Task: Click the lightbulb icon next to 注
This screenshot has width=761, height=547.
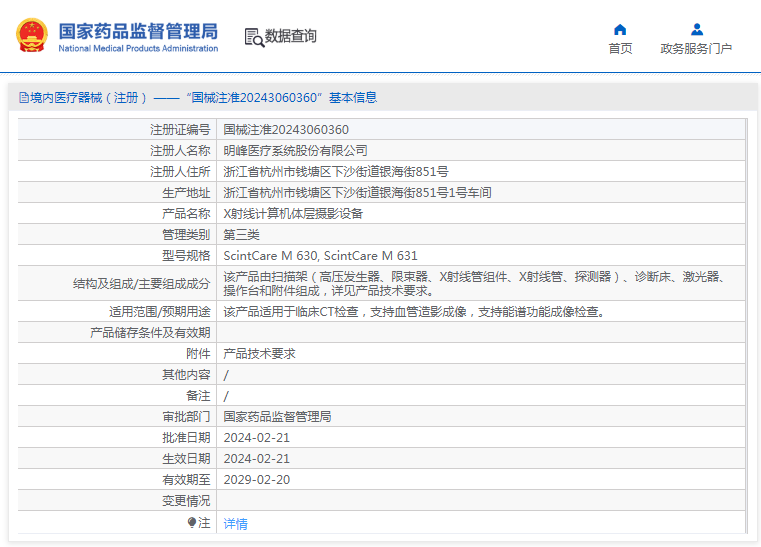Action: (192, 522)
